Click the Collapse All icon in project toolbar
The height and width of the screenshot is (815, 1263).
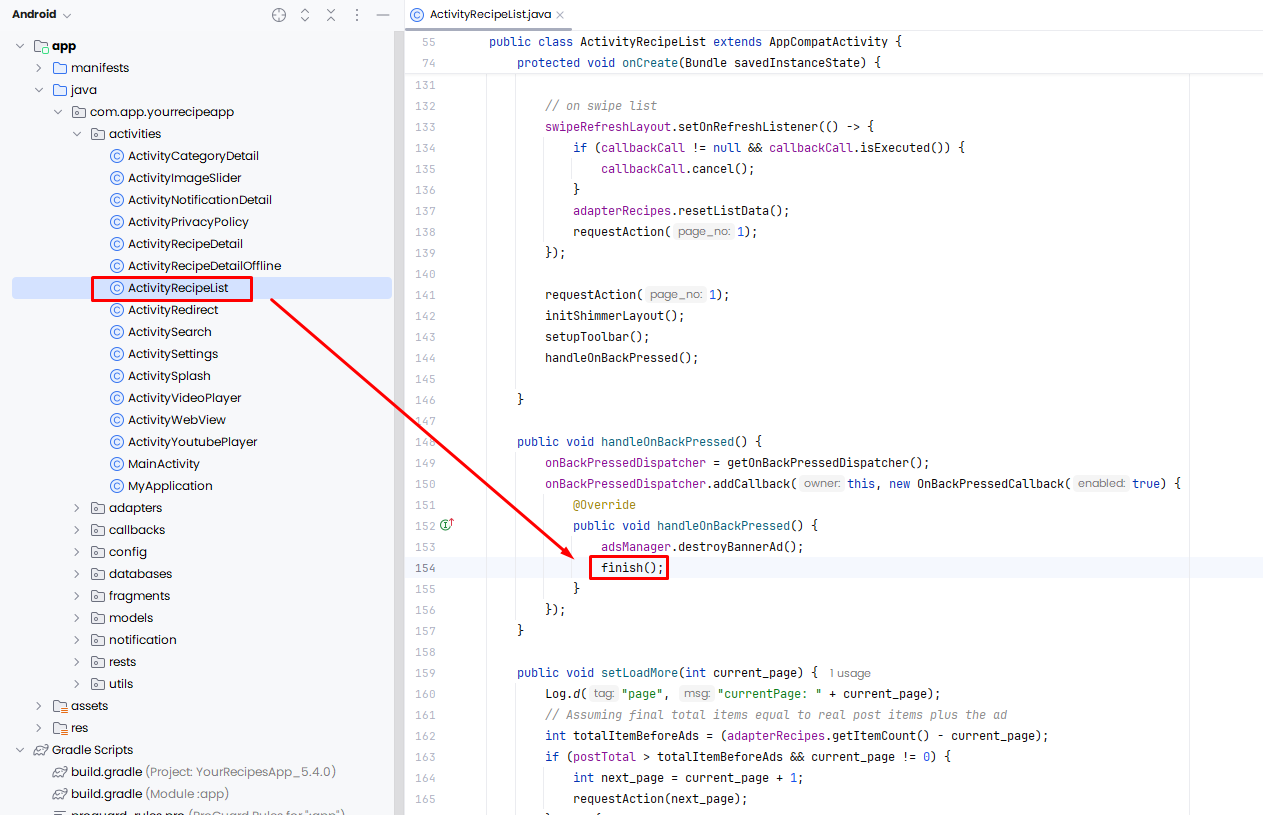coord(331,15)
